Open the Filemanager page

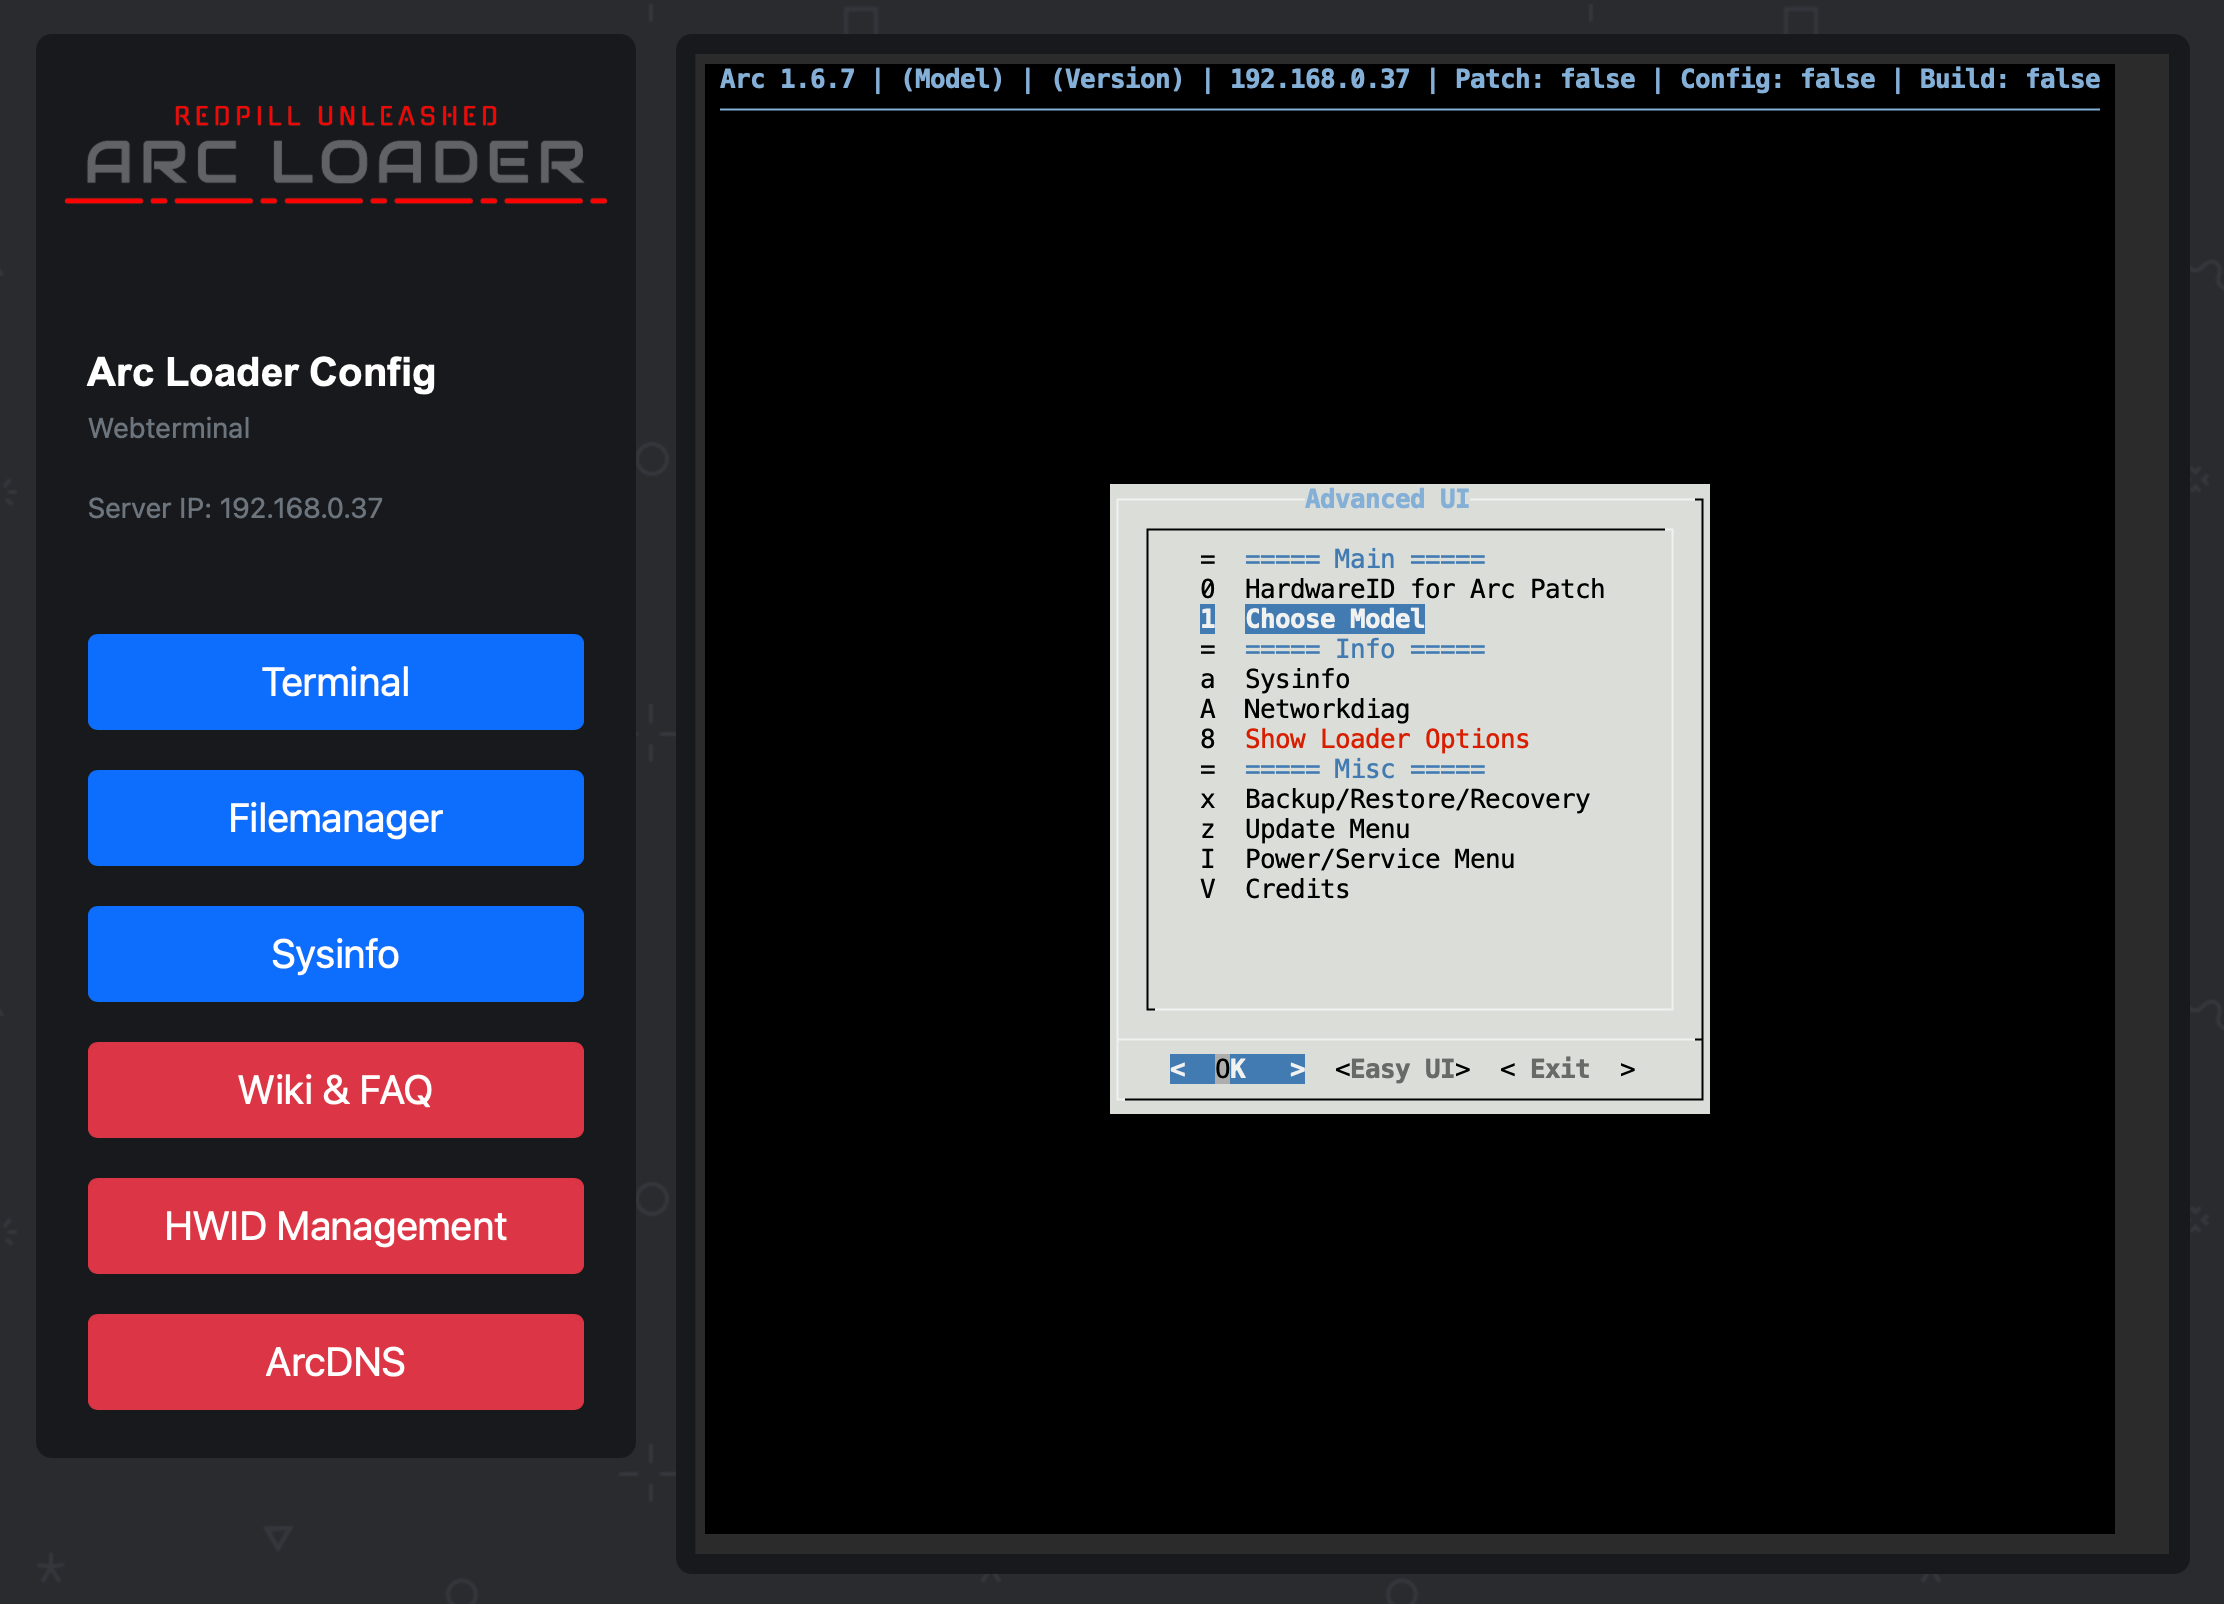(335, 818)
